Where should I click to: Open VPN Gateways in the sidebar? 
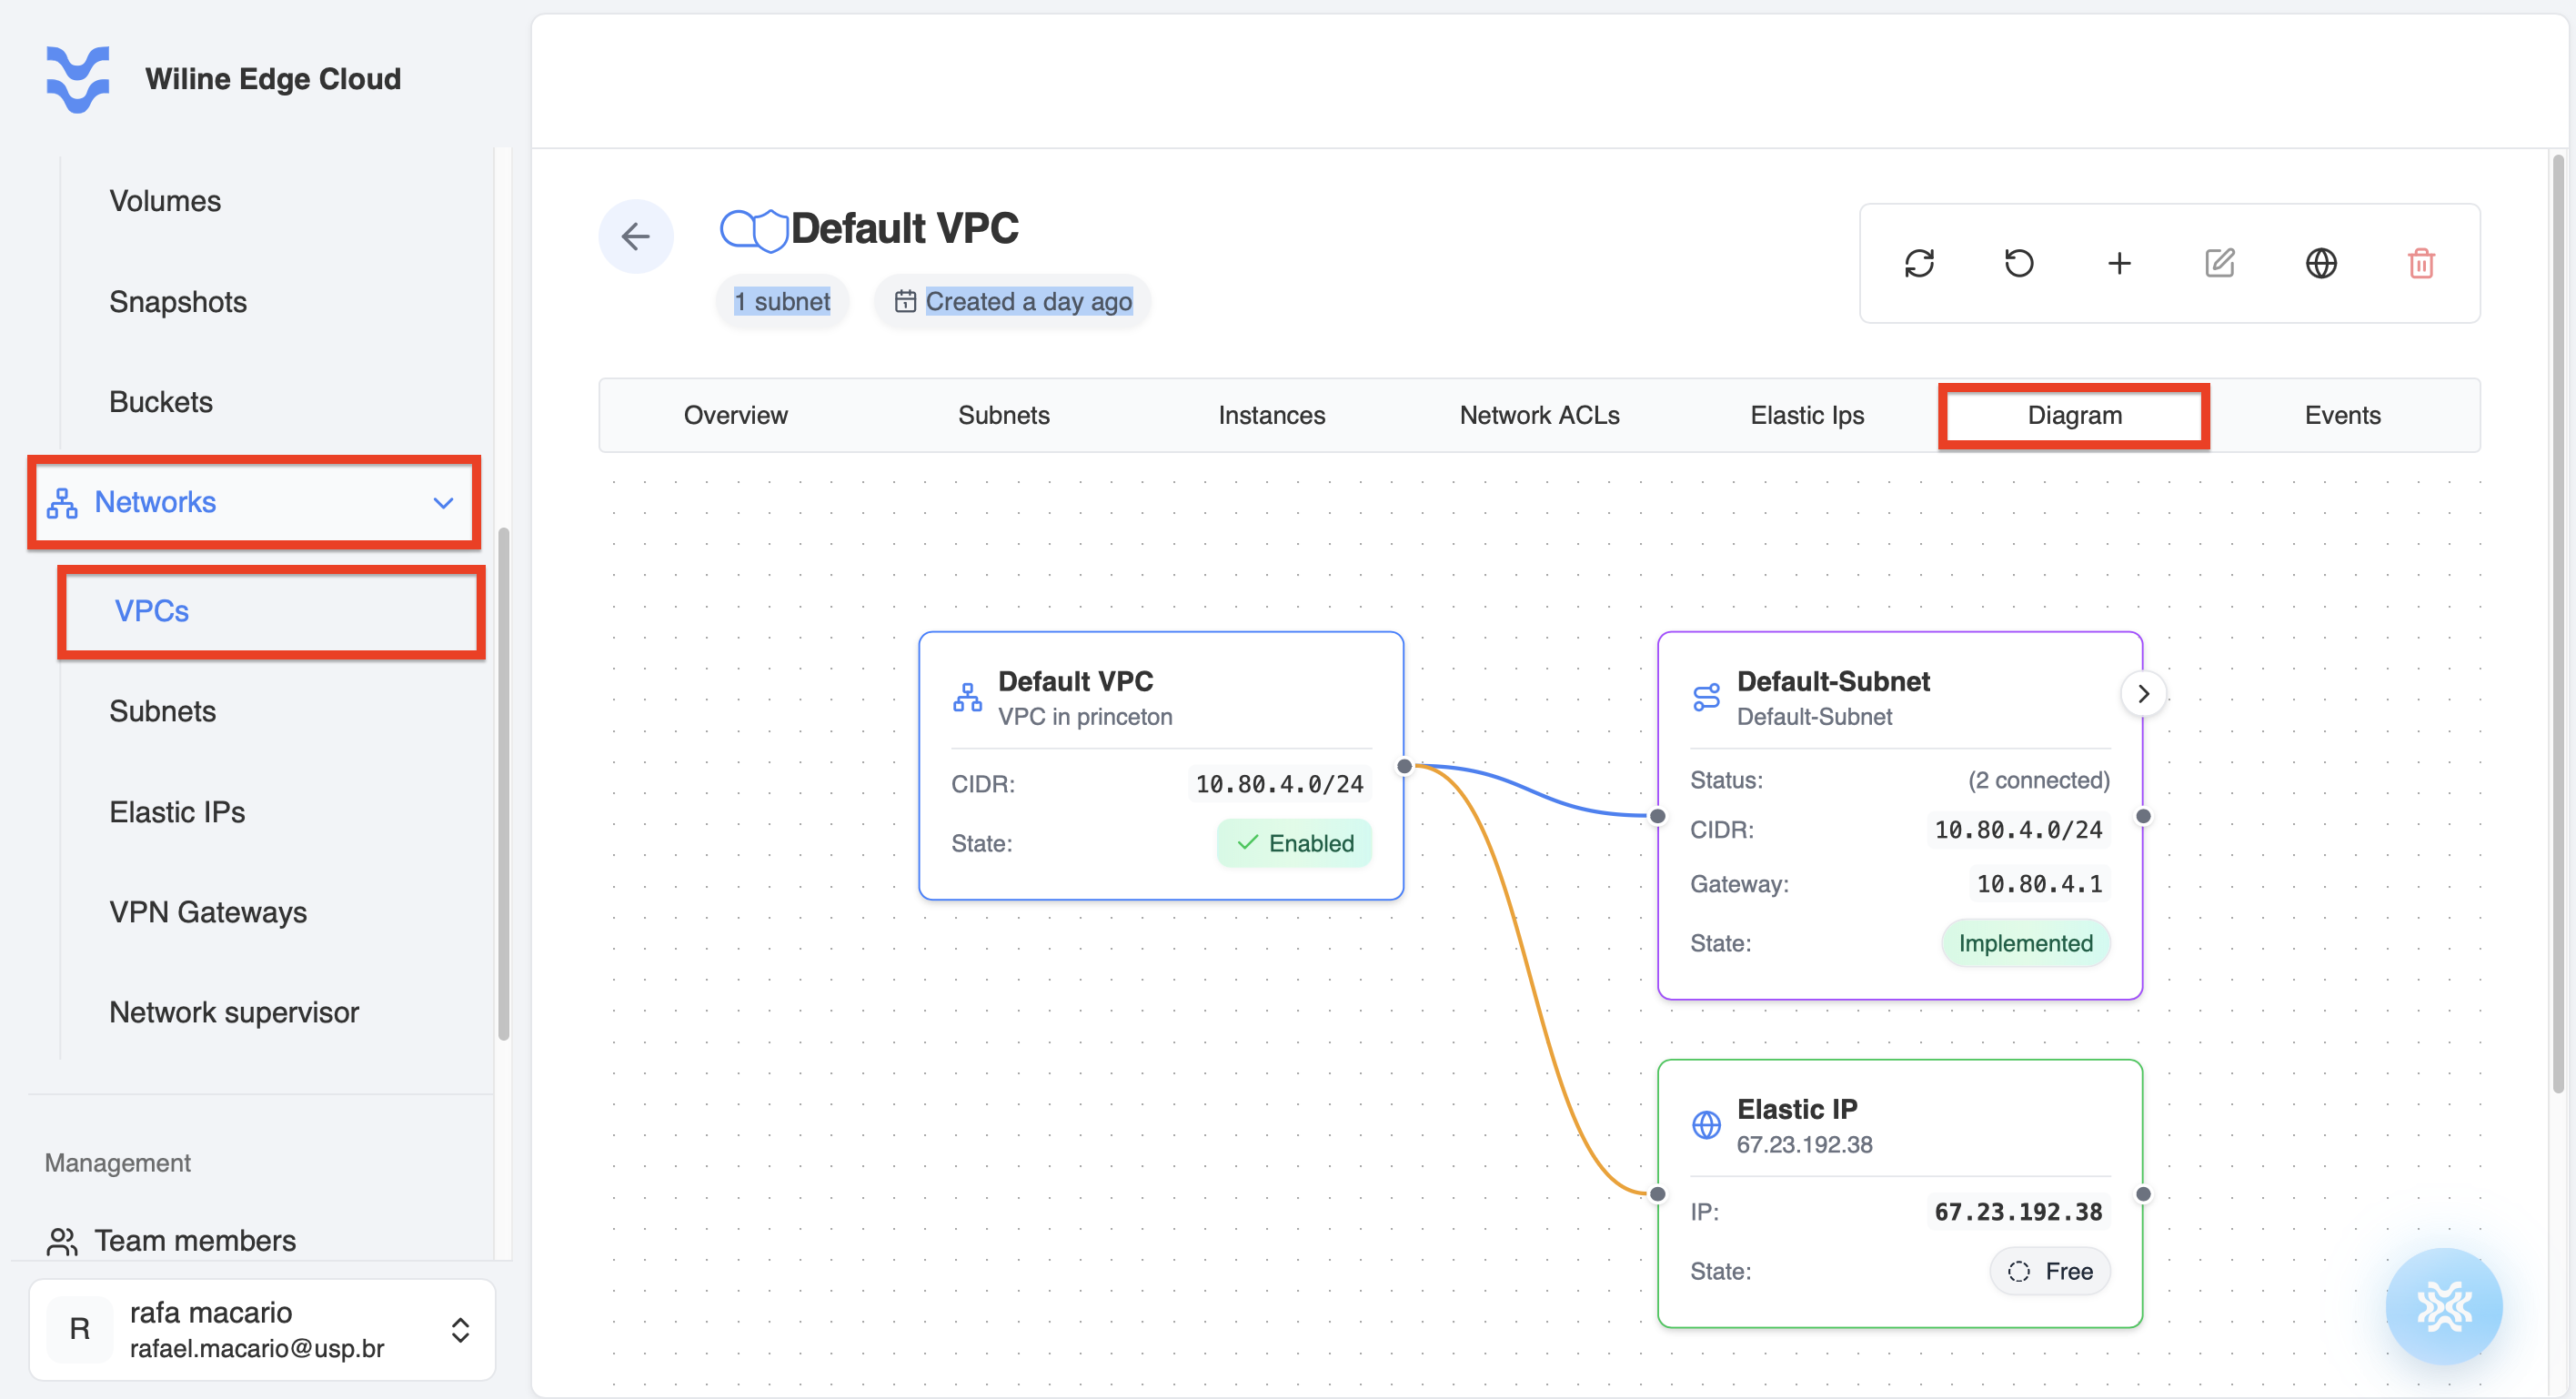pyautogui.click(x=208, y=912)
